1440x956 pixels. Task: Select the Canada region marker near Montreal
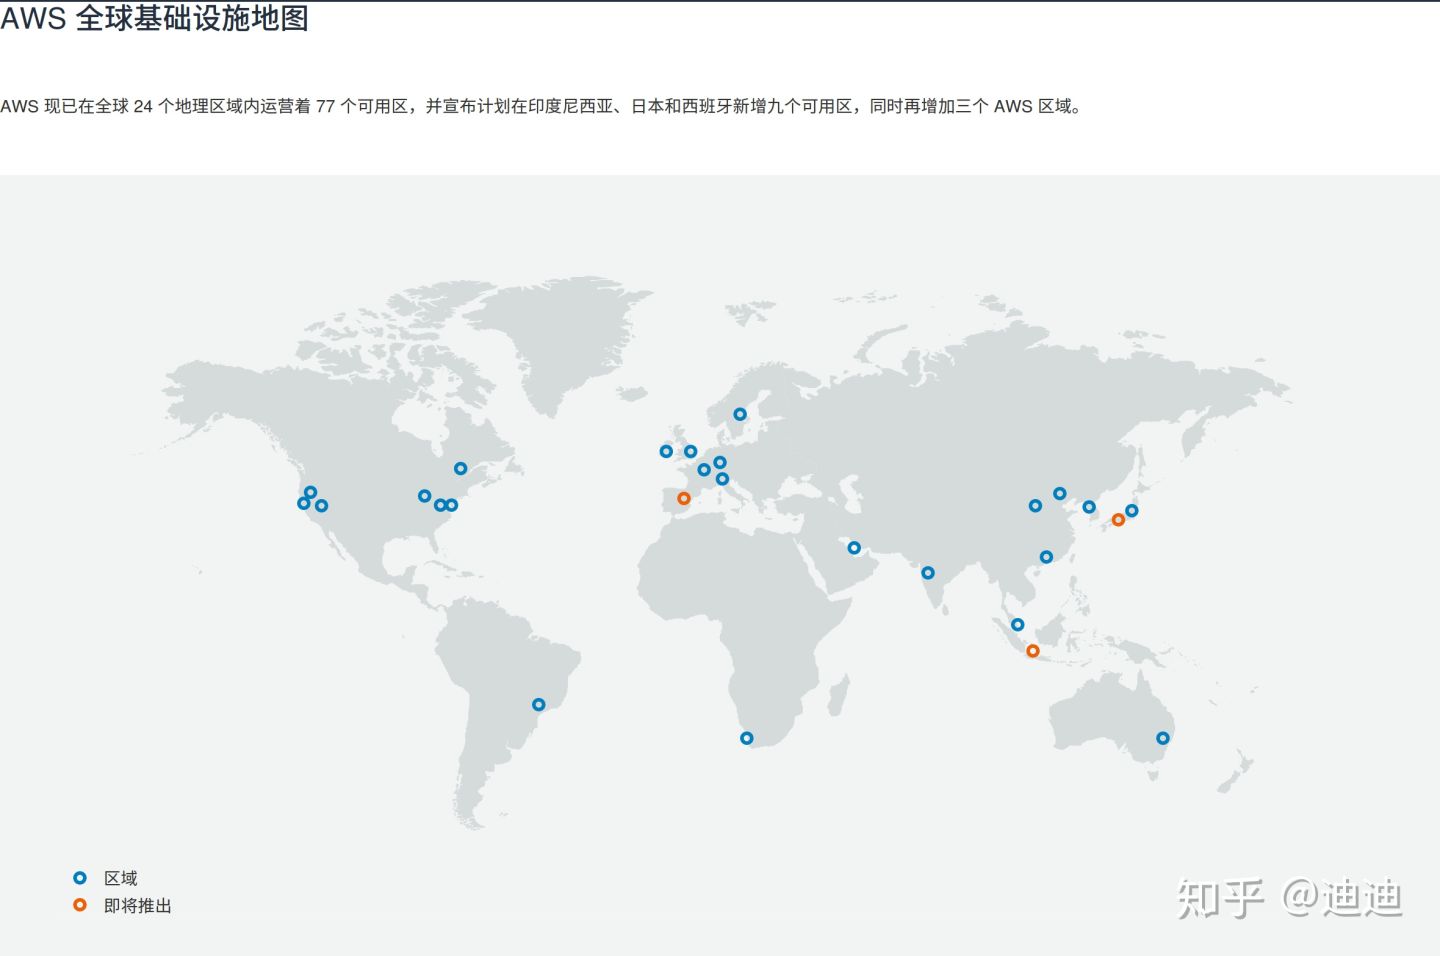460,468
